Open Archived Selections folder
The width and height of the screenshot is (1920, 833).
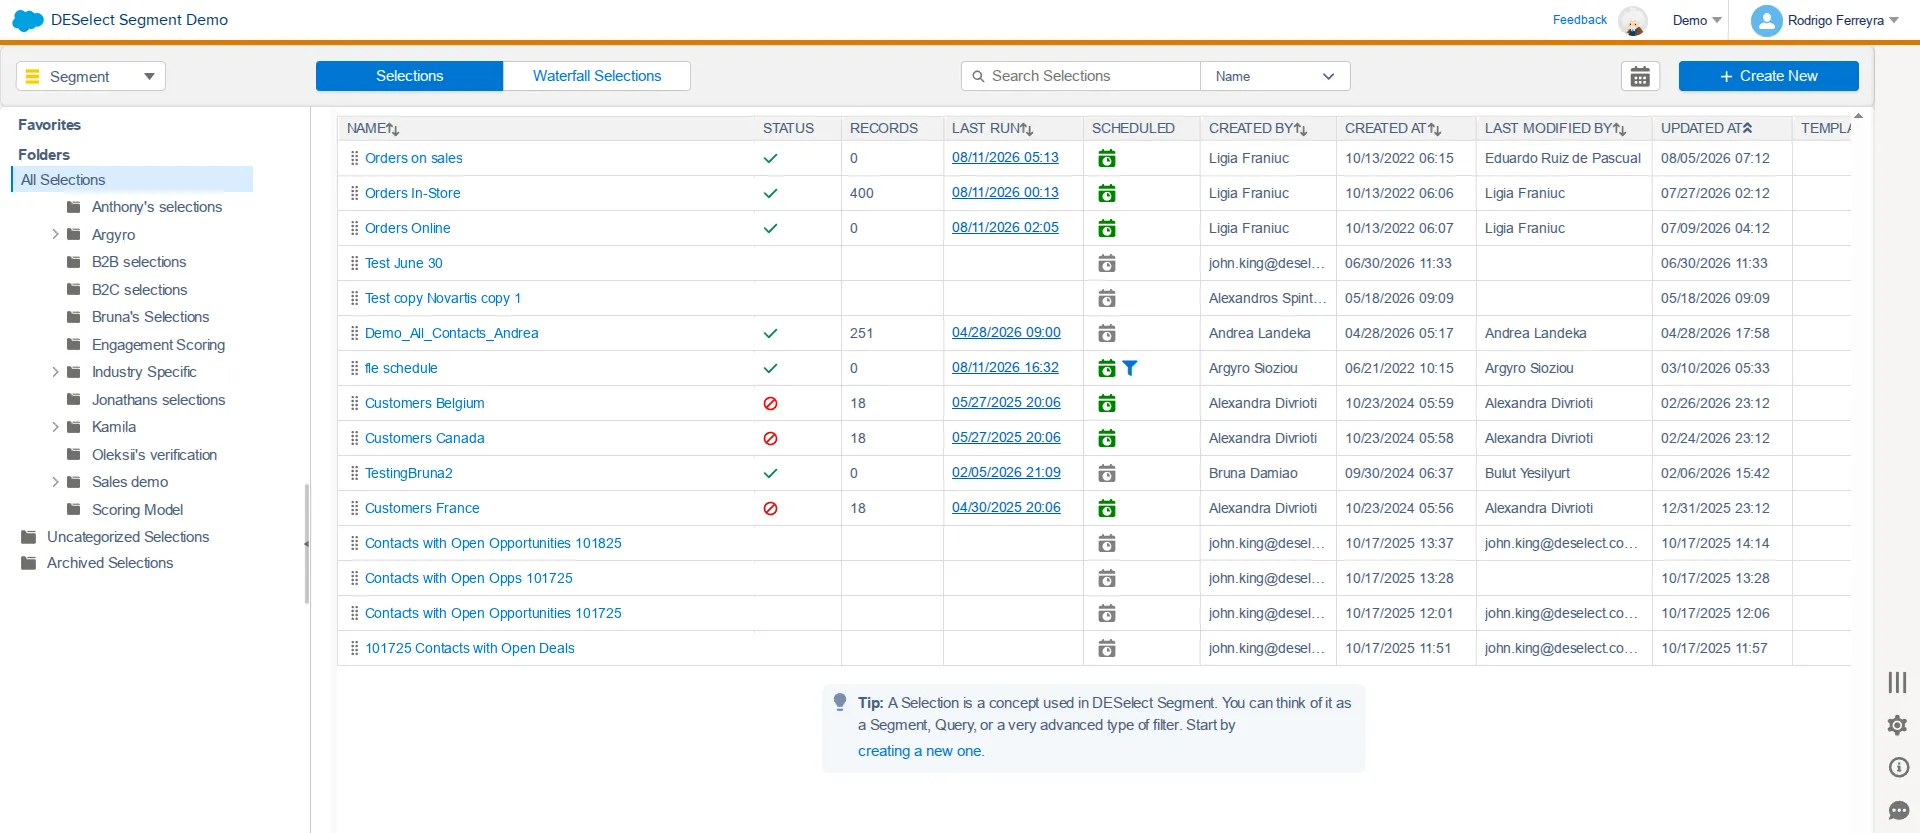(x=110, y=563)
